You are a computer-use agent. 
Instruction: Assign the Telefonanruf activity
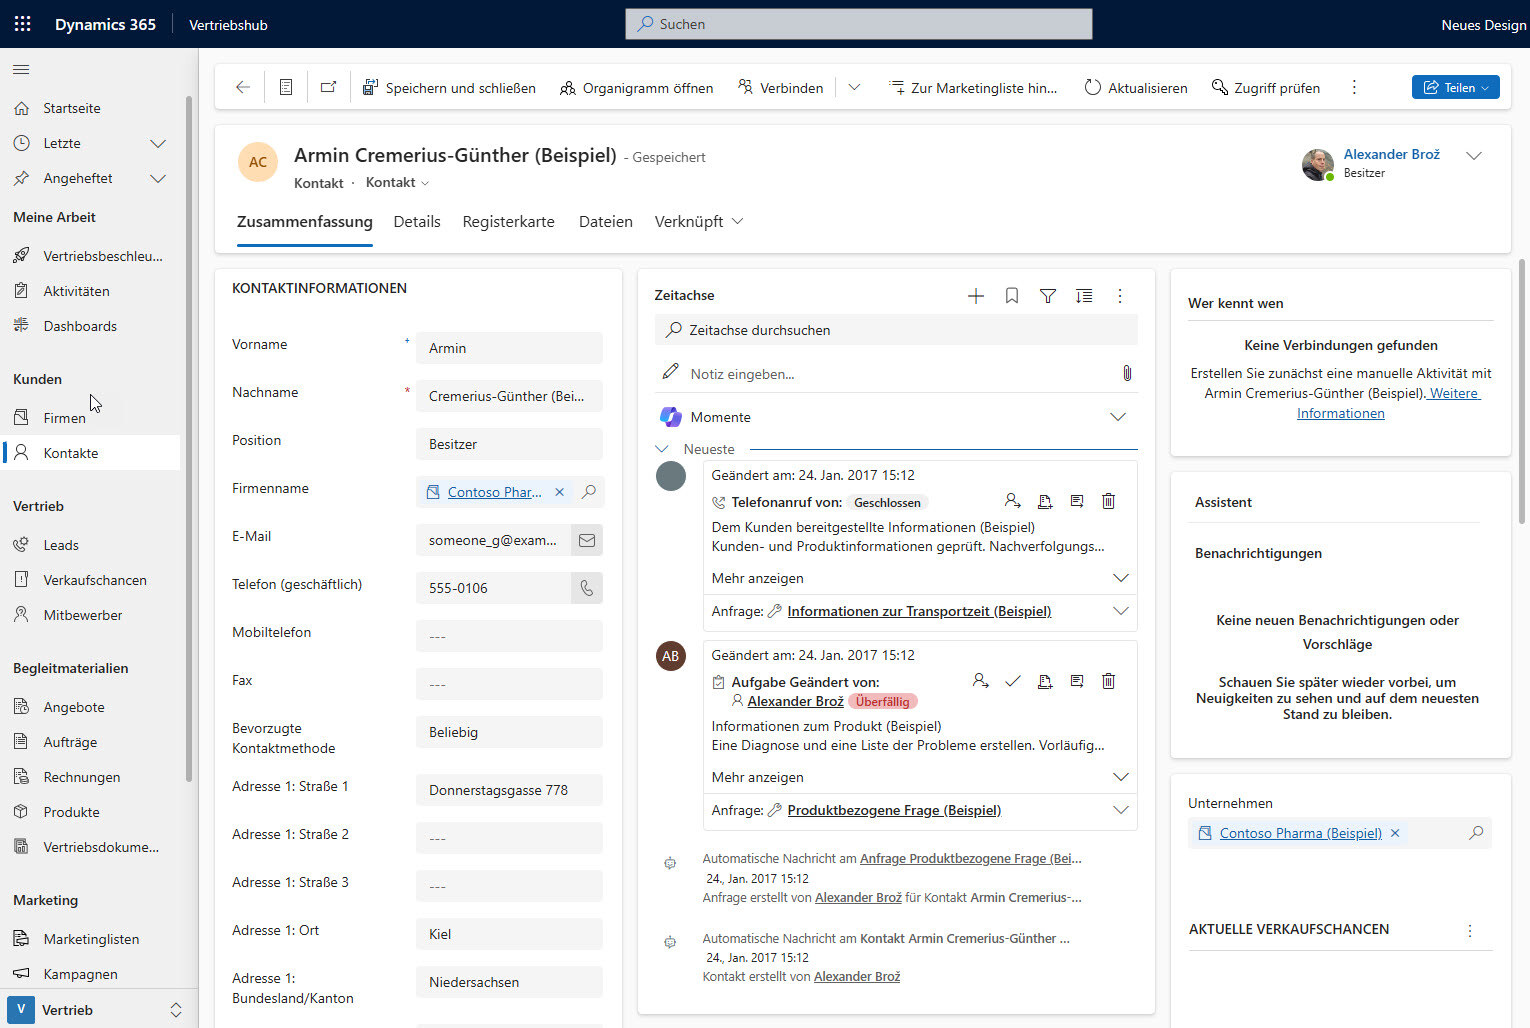[1012, 501]
